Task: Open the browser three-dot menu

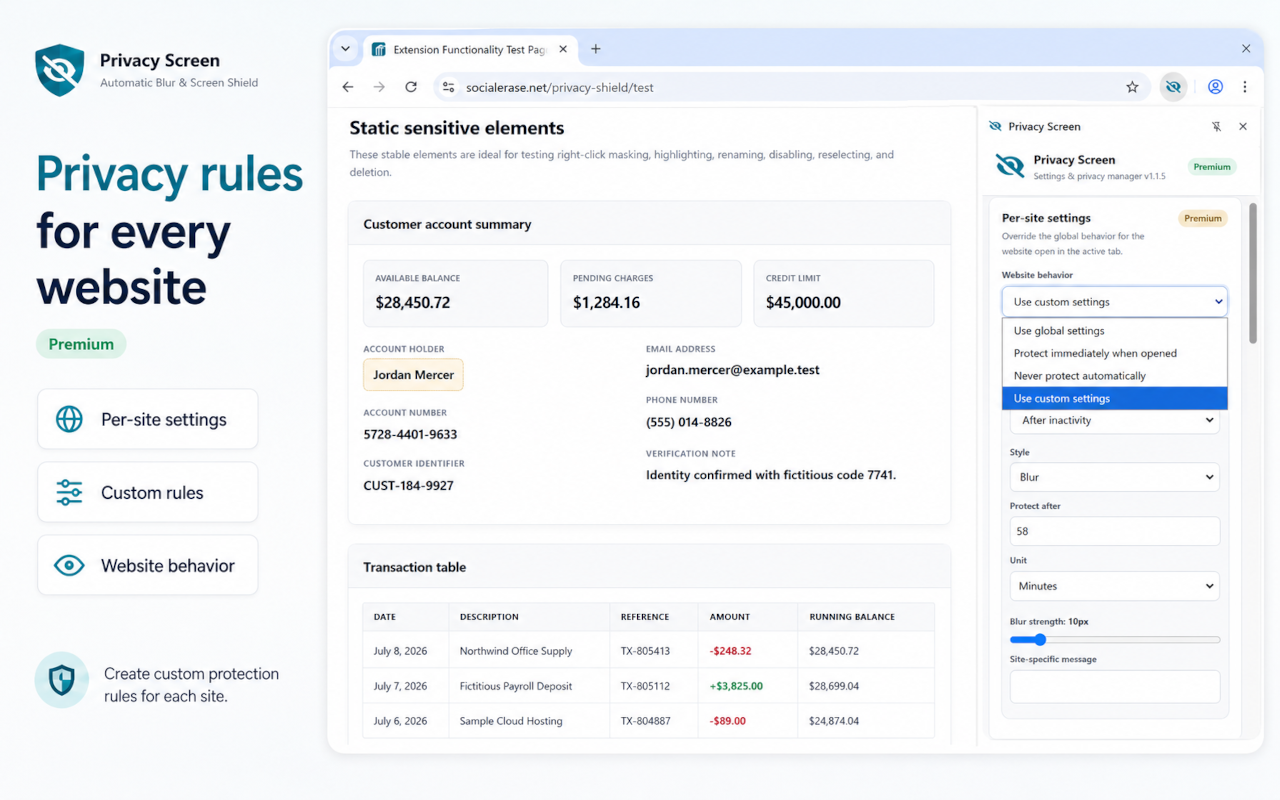Action: pyautogui.click(x=1245, y=87)
